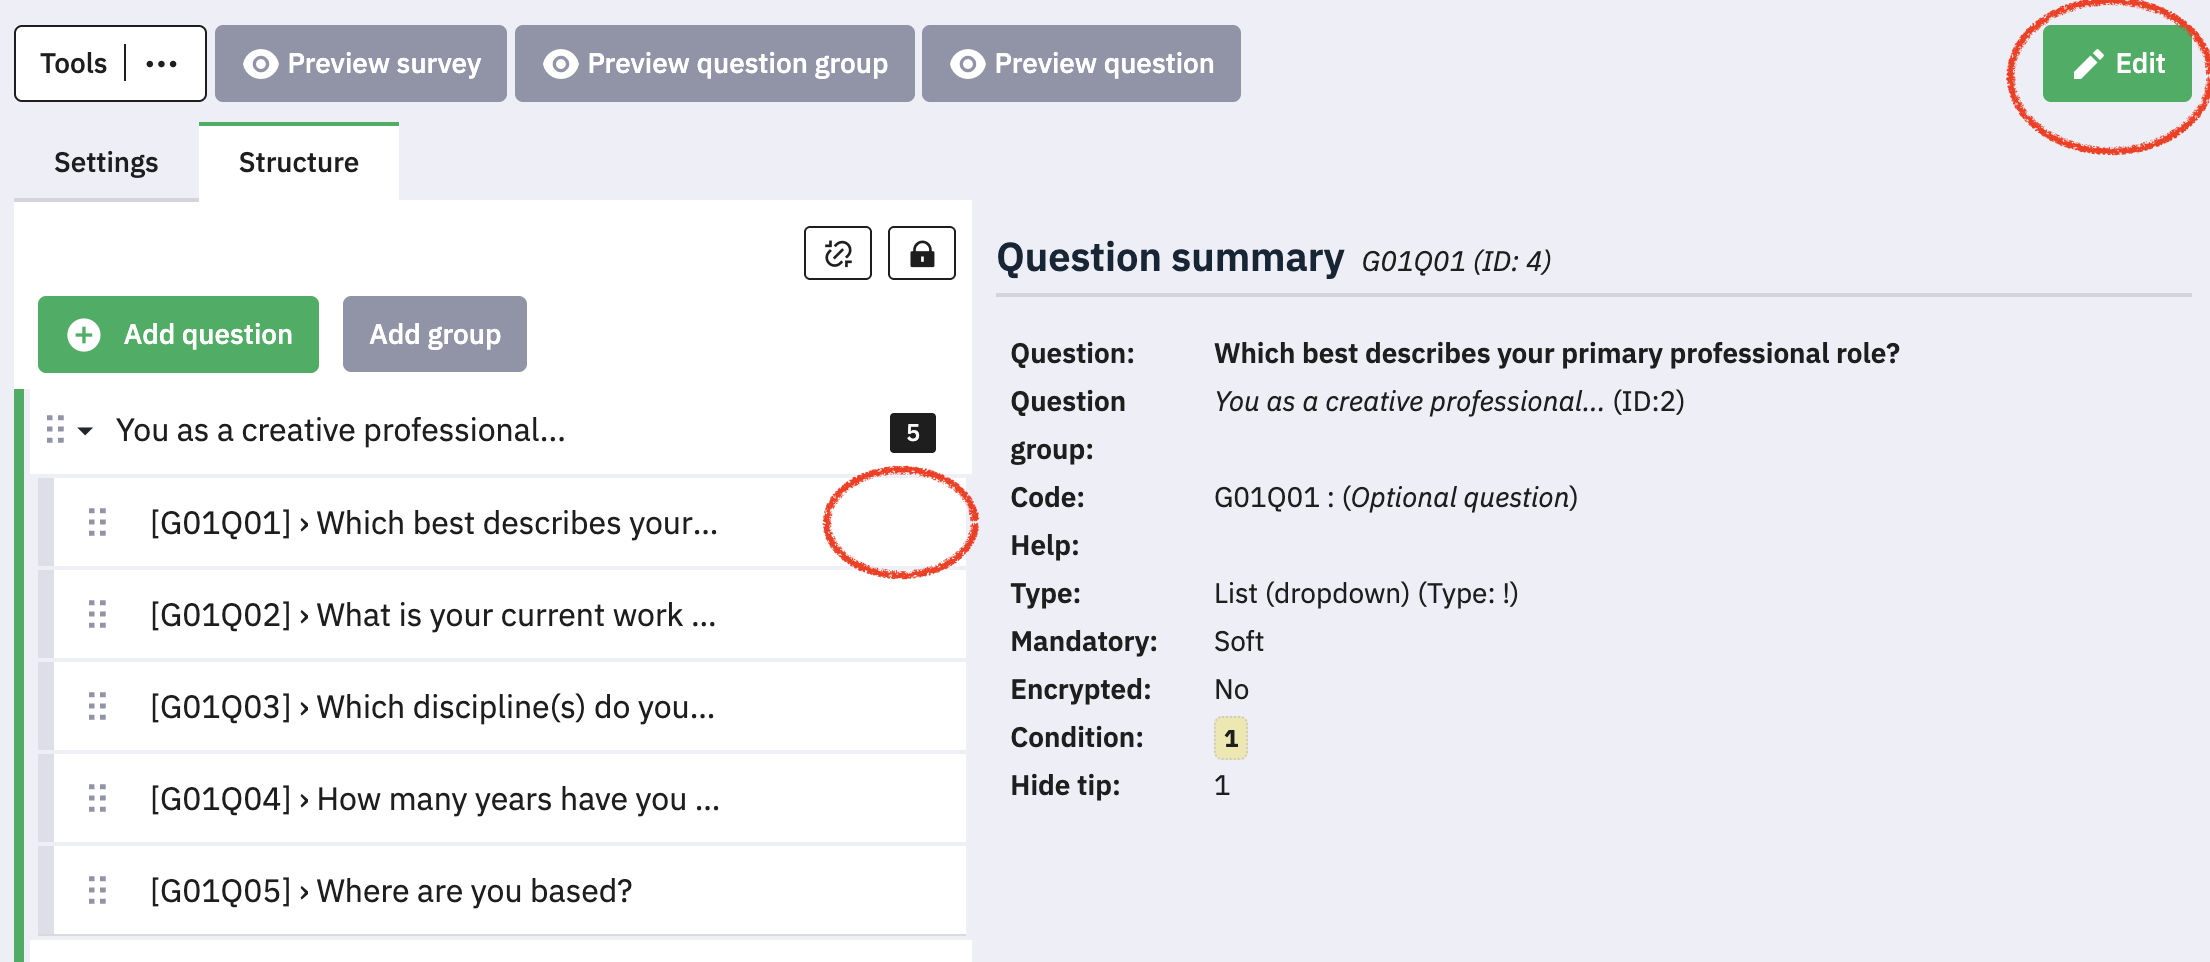Click the sidebar lock icon button
The height and width of the screenshot is (962, 2210).
pyautogui.click(x=921, y=254)
